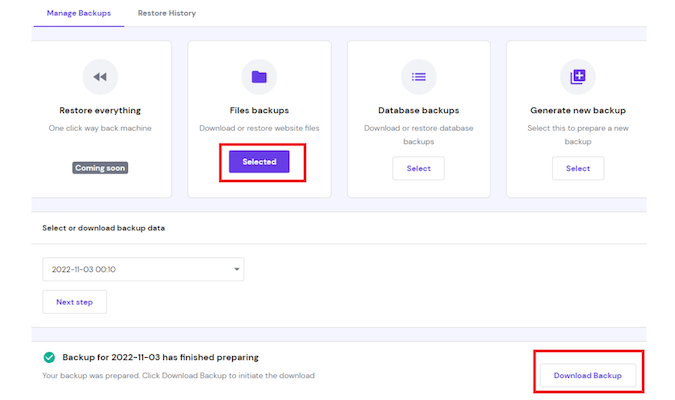Click the Next step button
The height and width of the screenshot is (400, 675).
pos(74,302)
